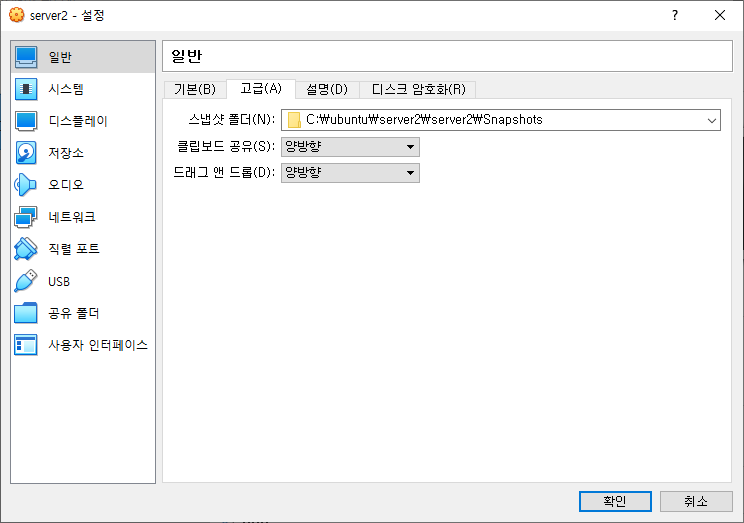The image size is (744, 523).
Task: Click the 확인 (OK) button
Action: [615, 501]
